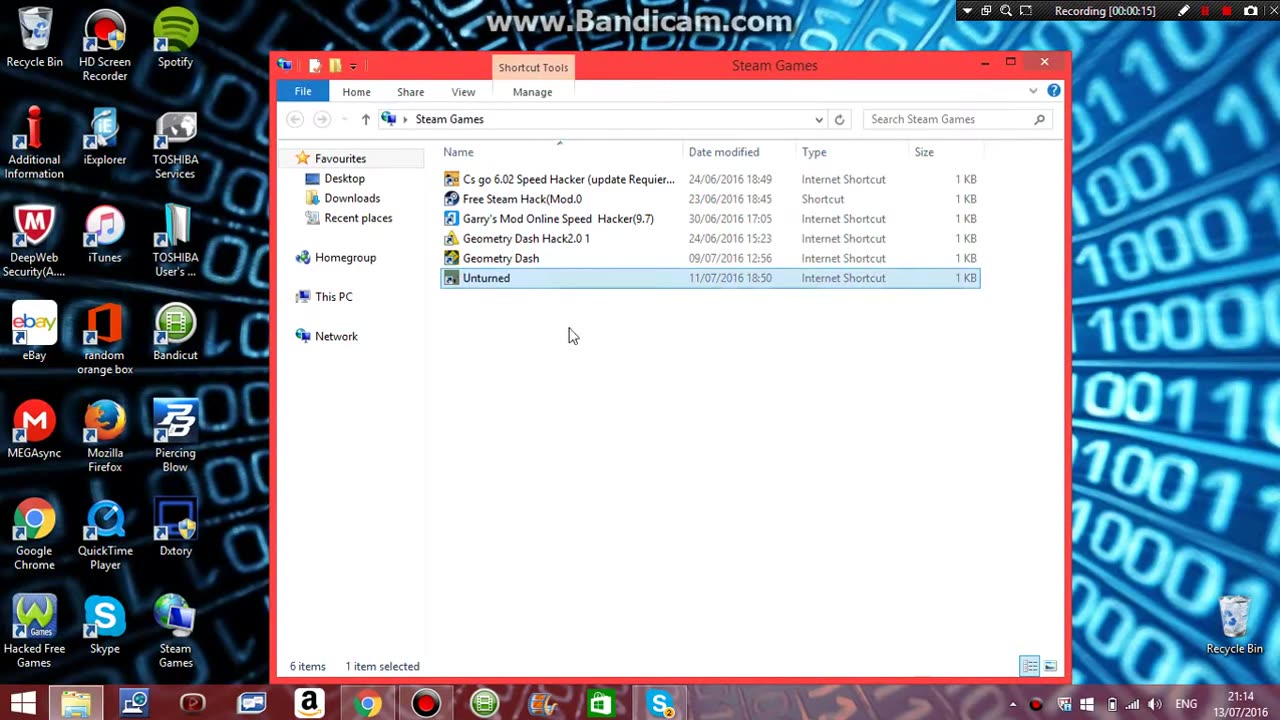Open TOSHIBA Services desktop icon

[x=175, y=144]
